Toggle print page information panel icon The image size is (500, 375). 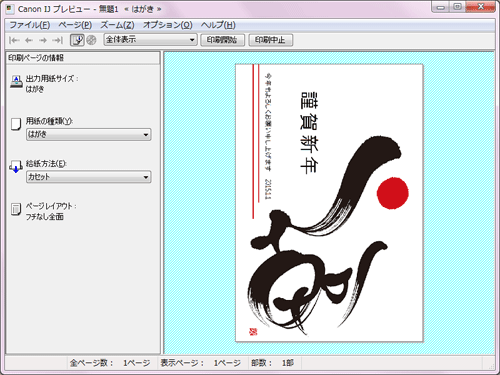77,40
